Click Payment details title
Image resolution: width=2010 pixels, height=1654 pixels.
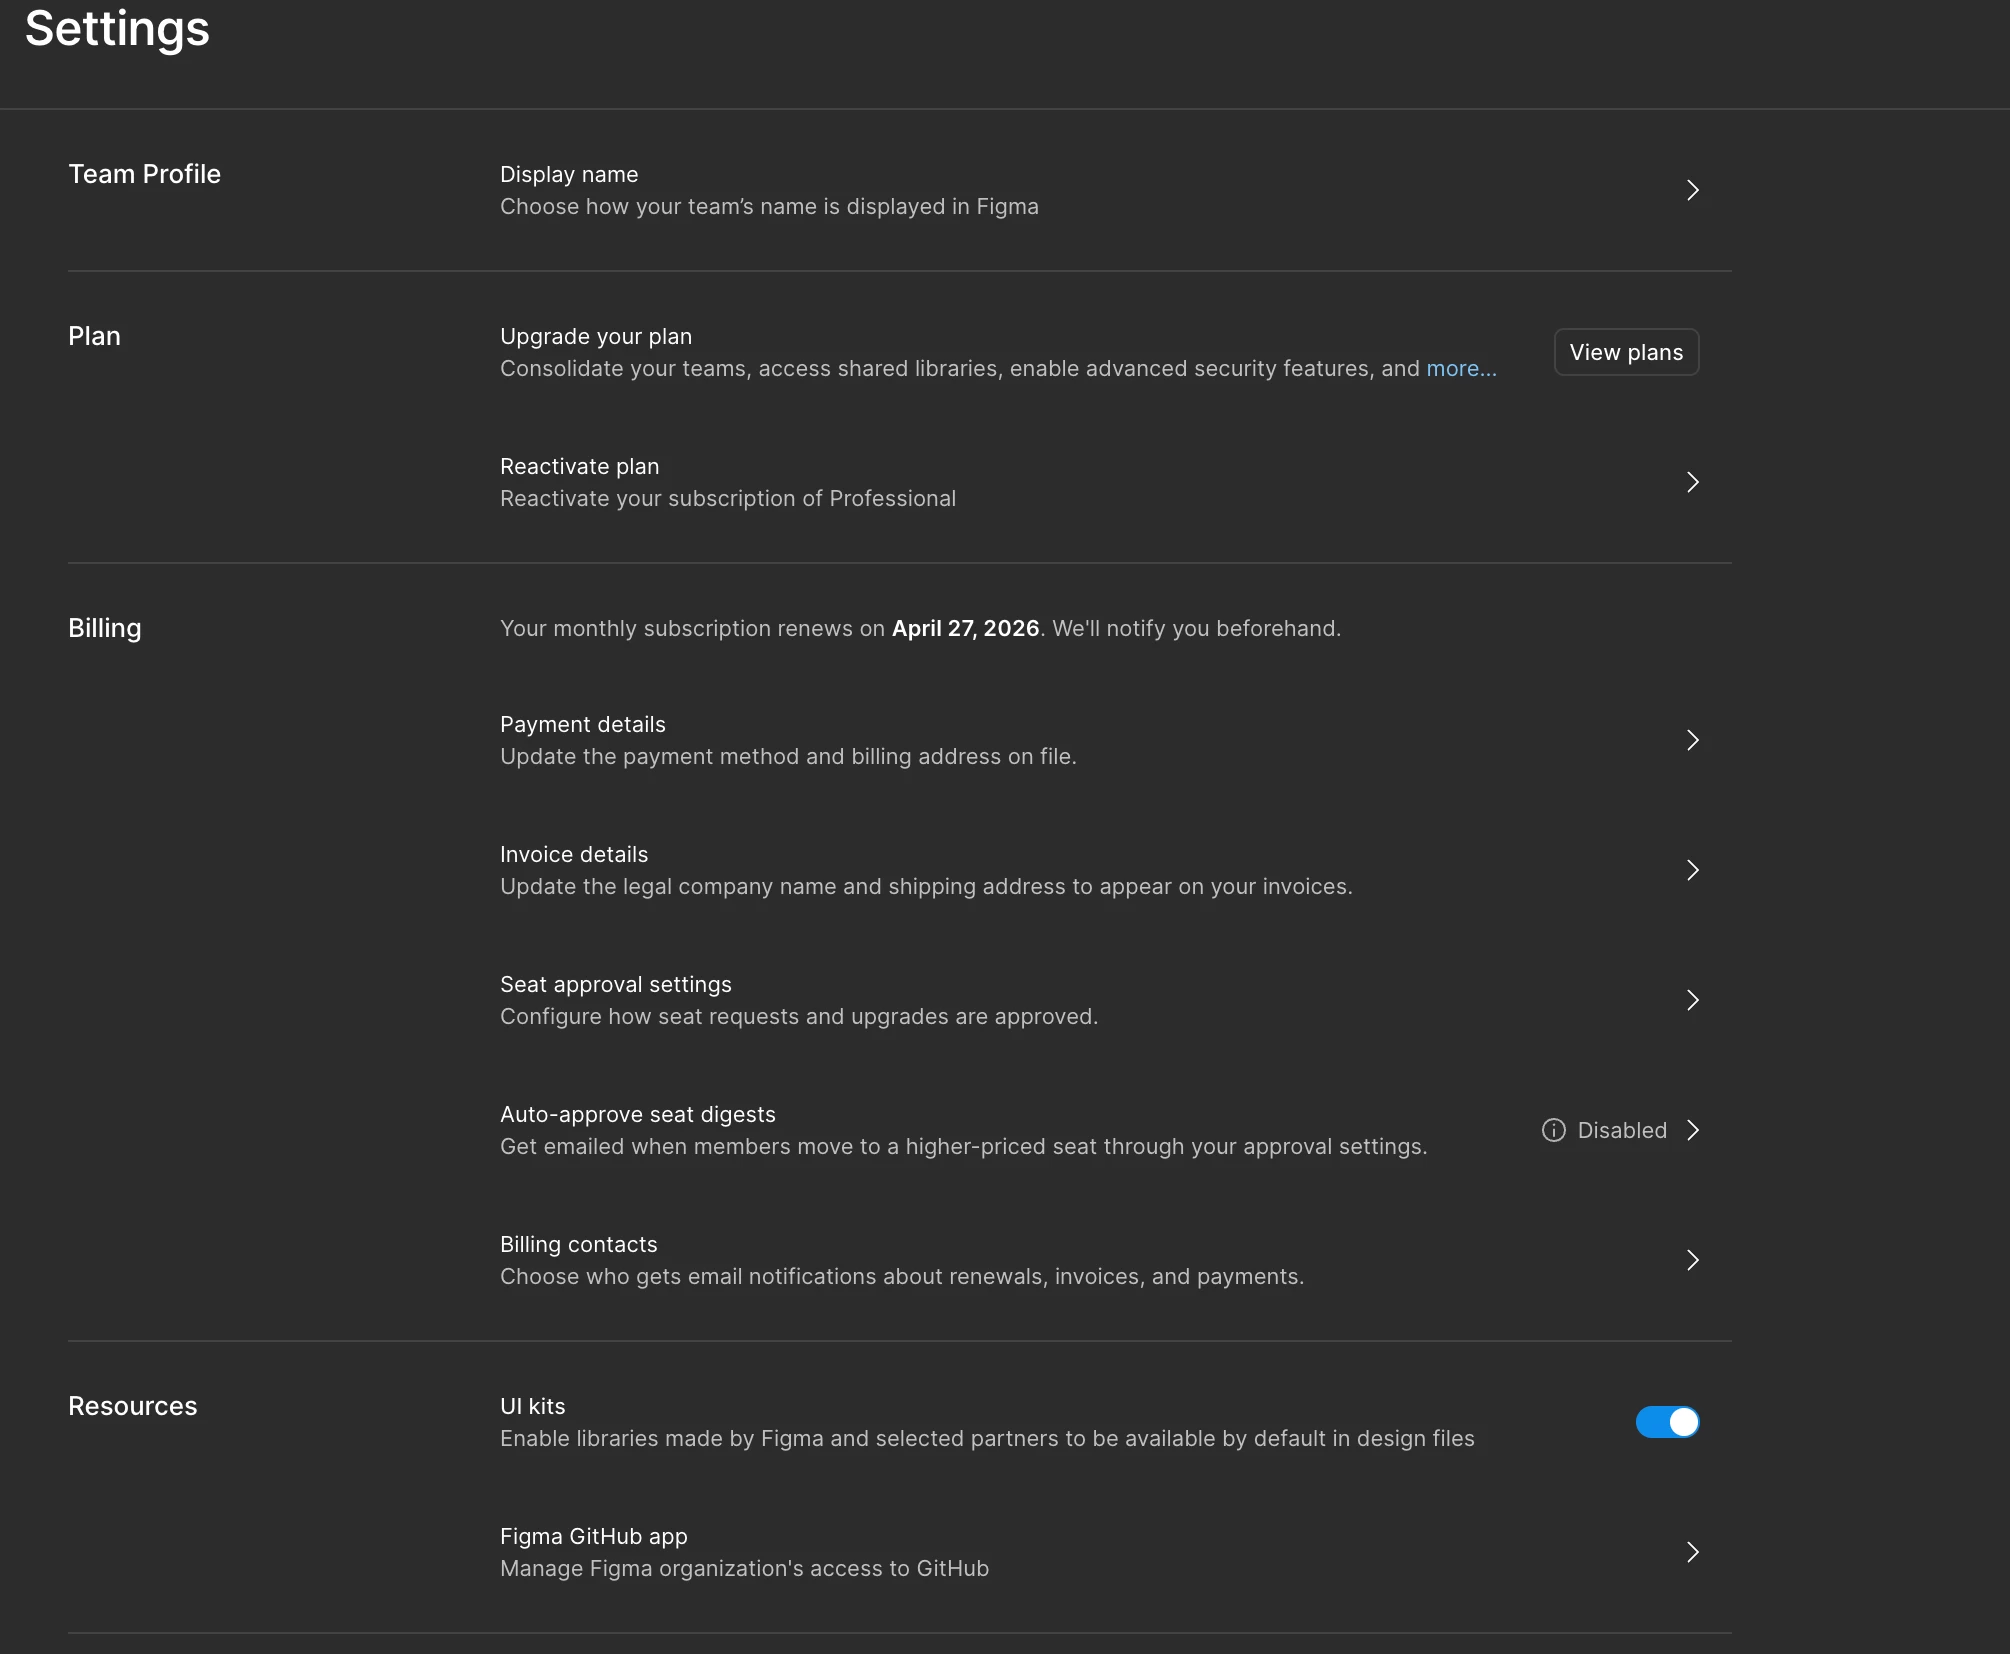(x=582, y=724)
